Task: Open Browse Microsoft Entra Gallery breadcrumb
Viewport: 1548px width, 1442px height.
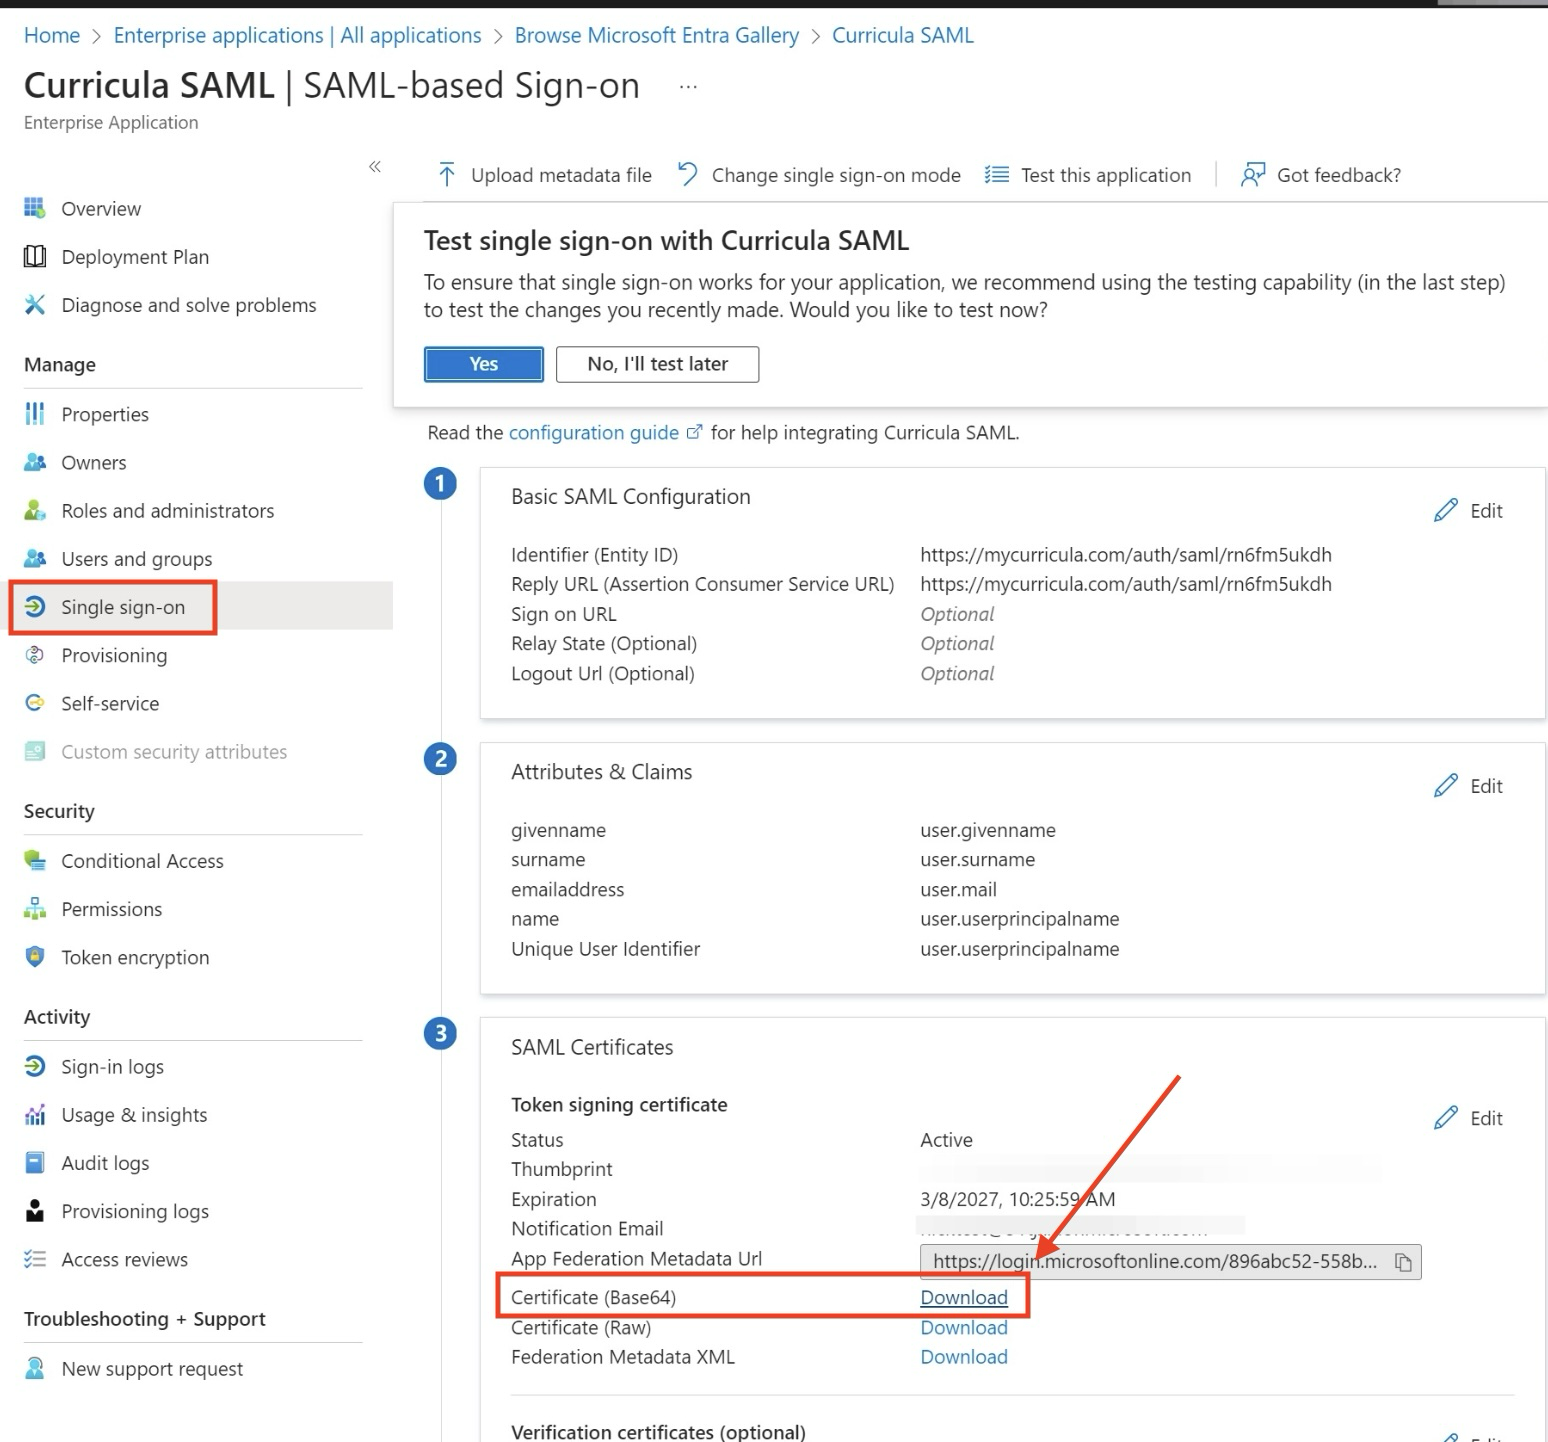Action: 657,35
